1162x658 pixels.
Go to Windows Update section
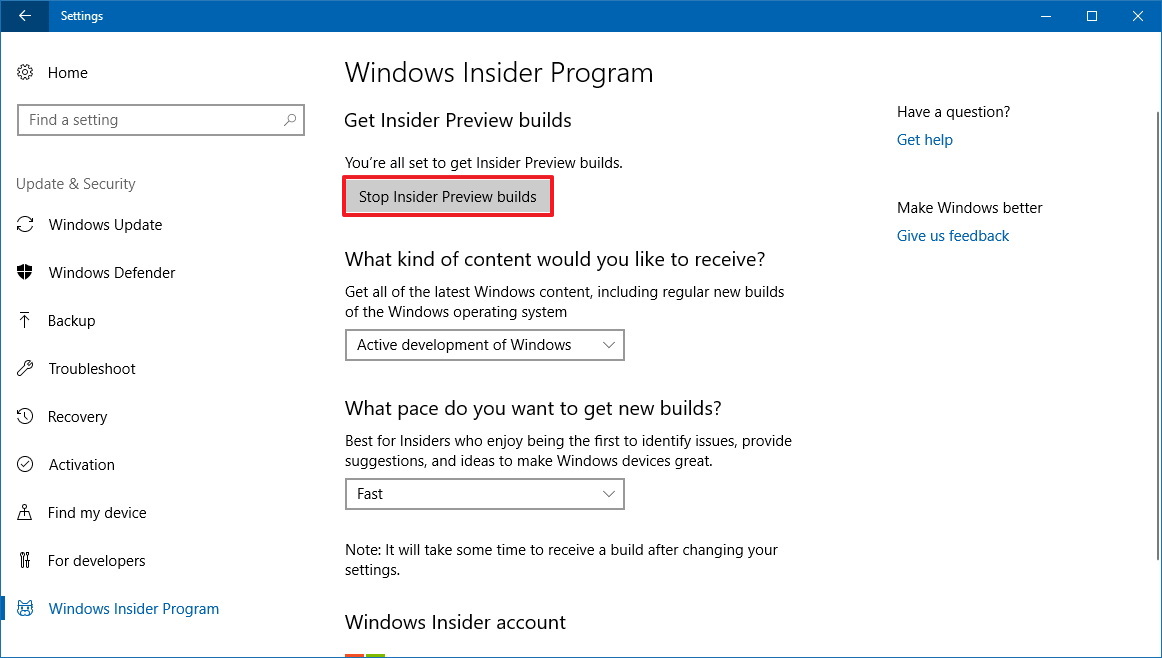pyautogui.click(x=105, y=225)
